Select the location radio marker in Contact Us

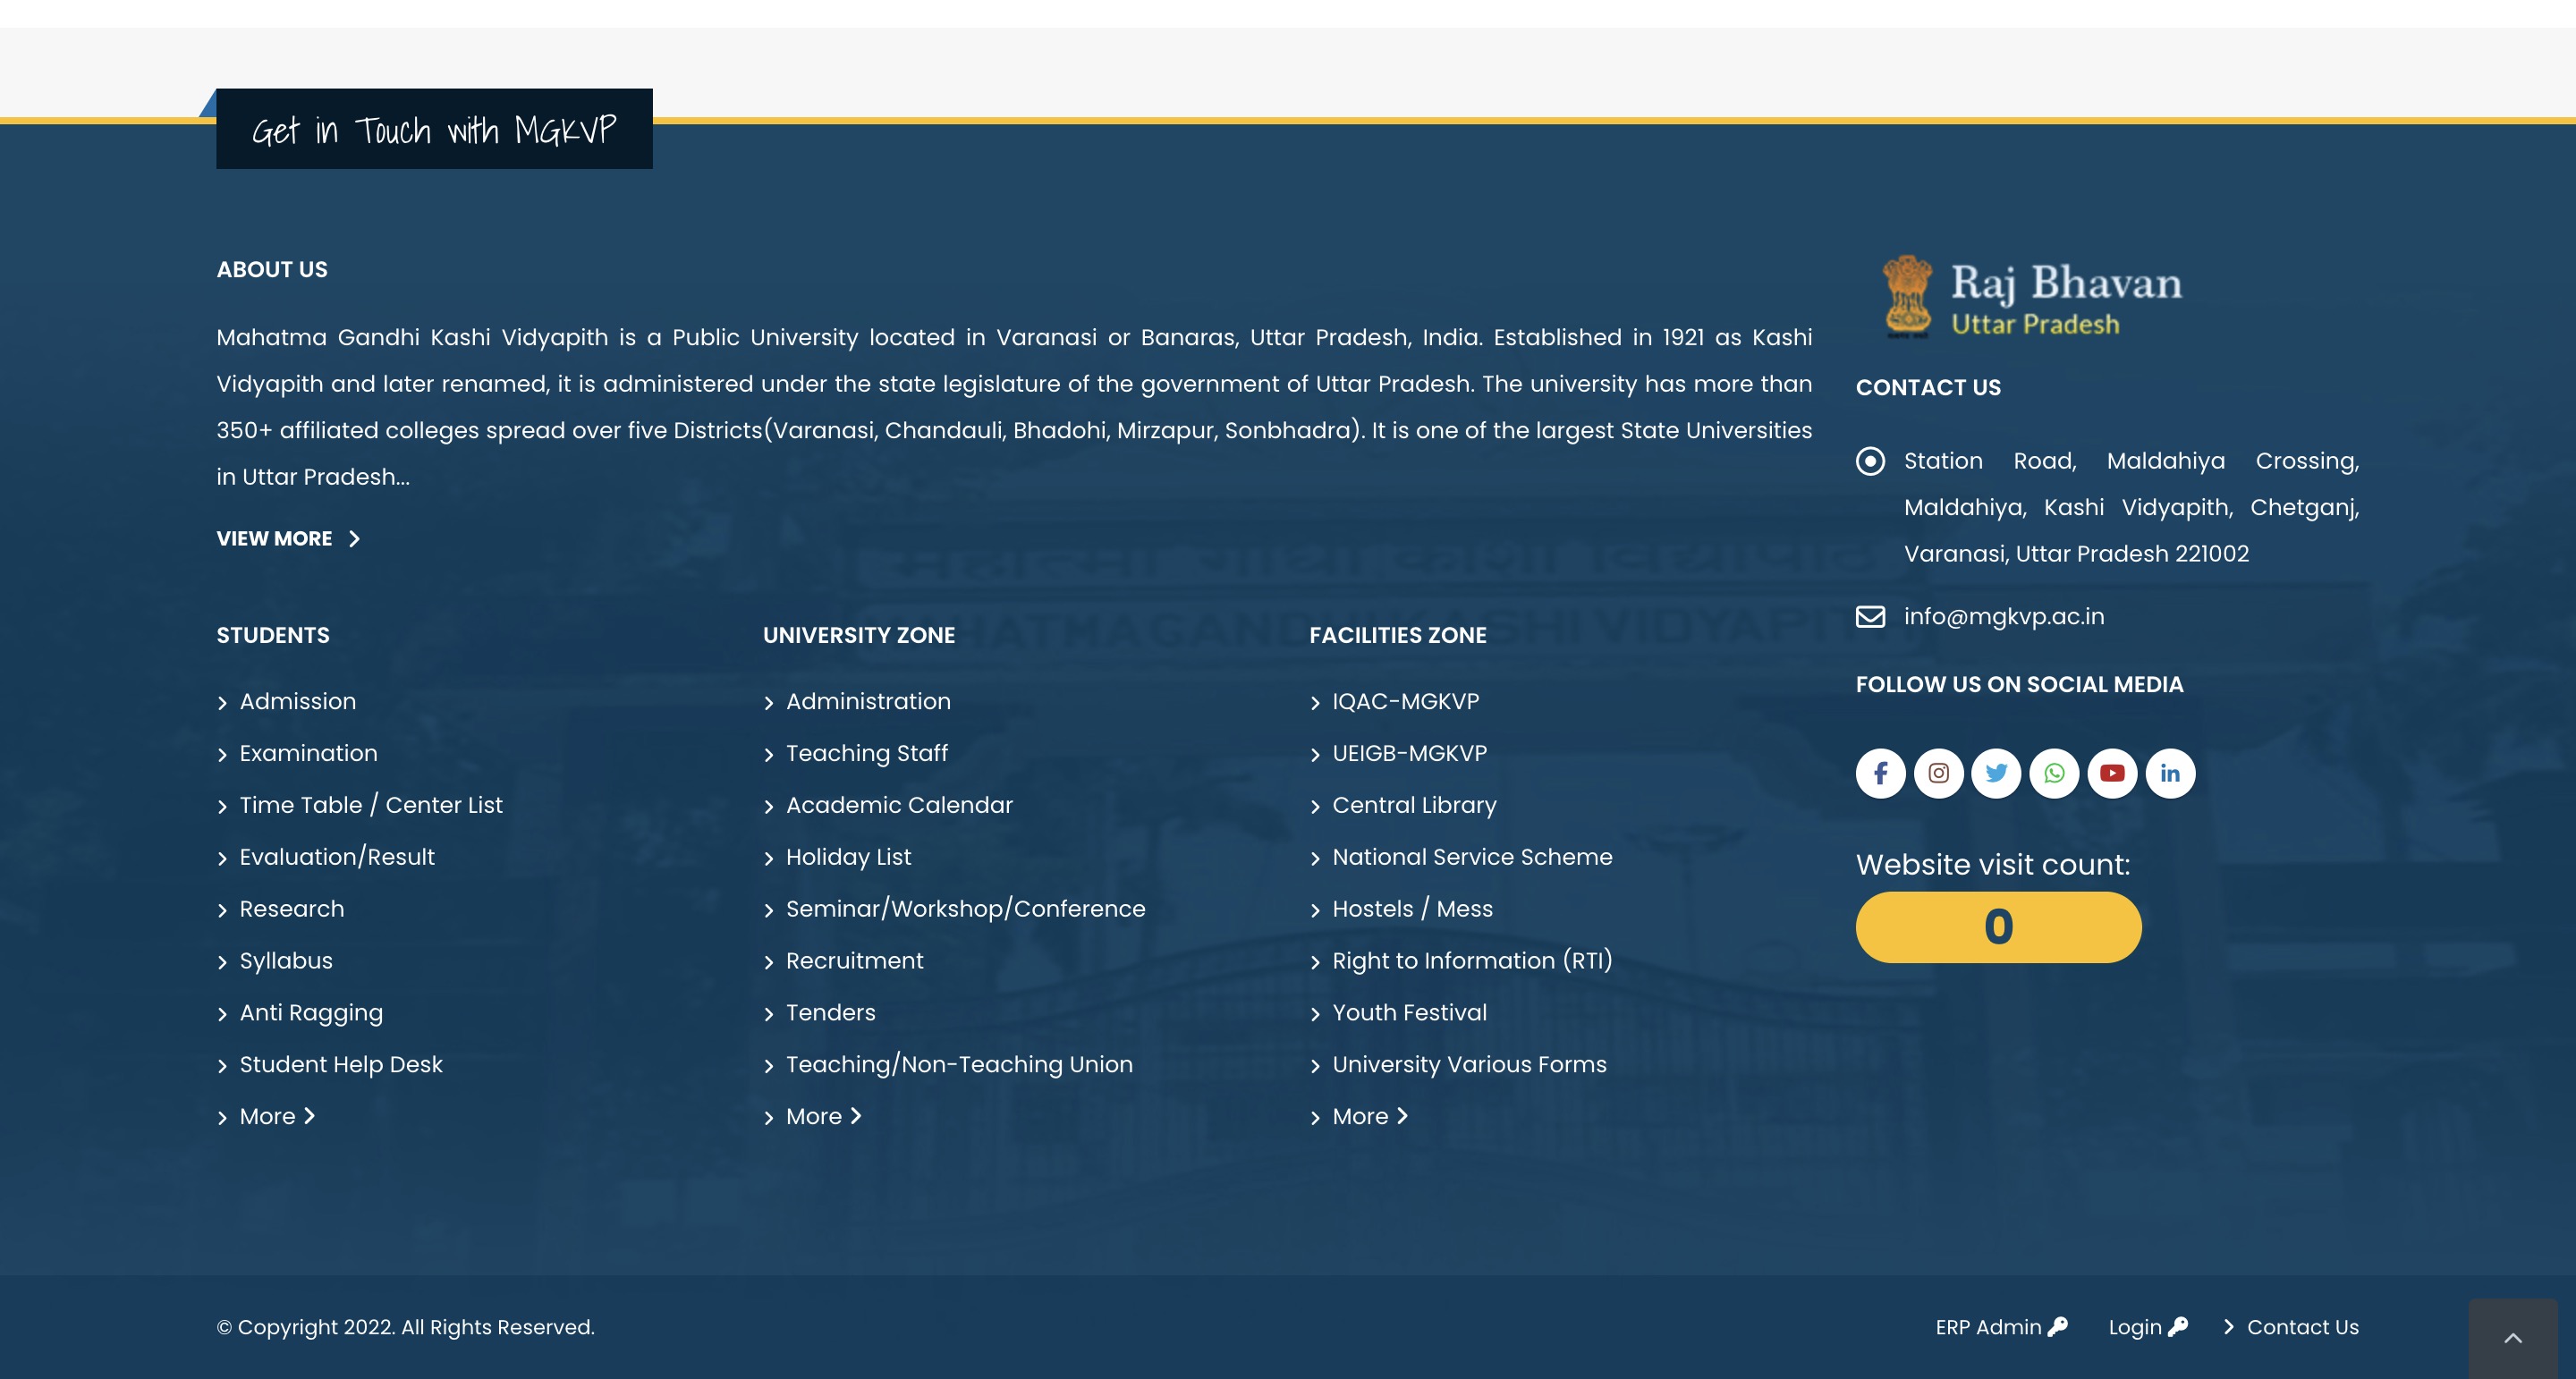(1871, 462)
